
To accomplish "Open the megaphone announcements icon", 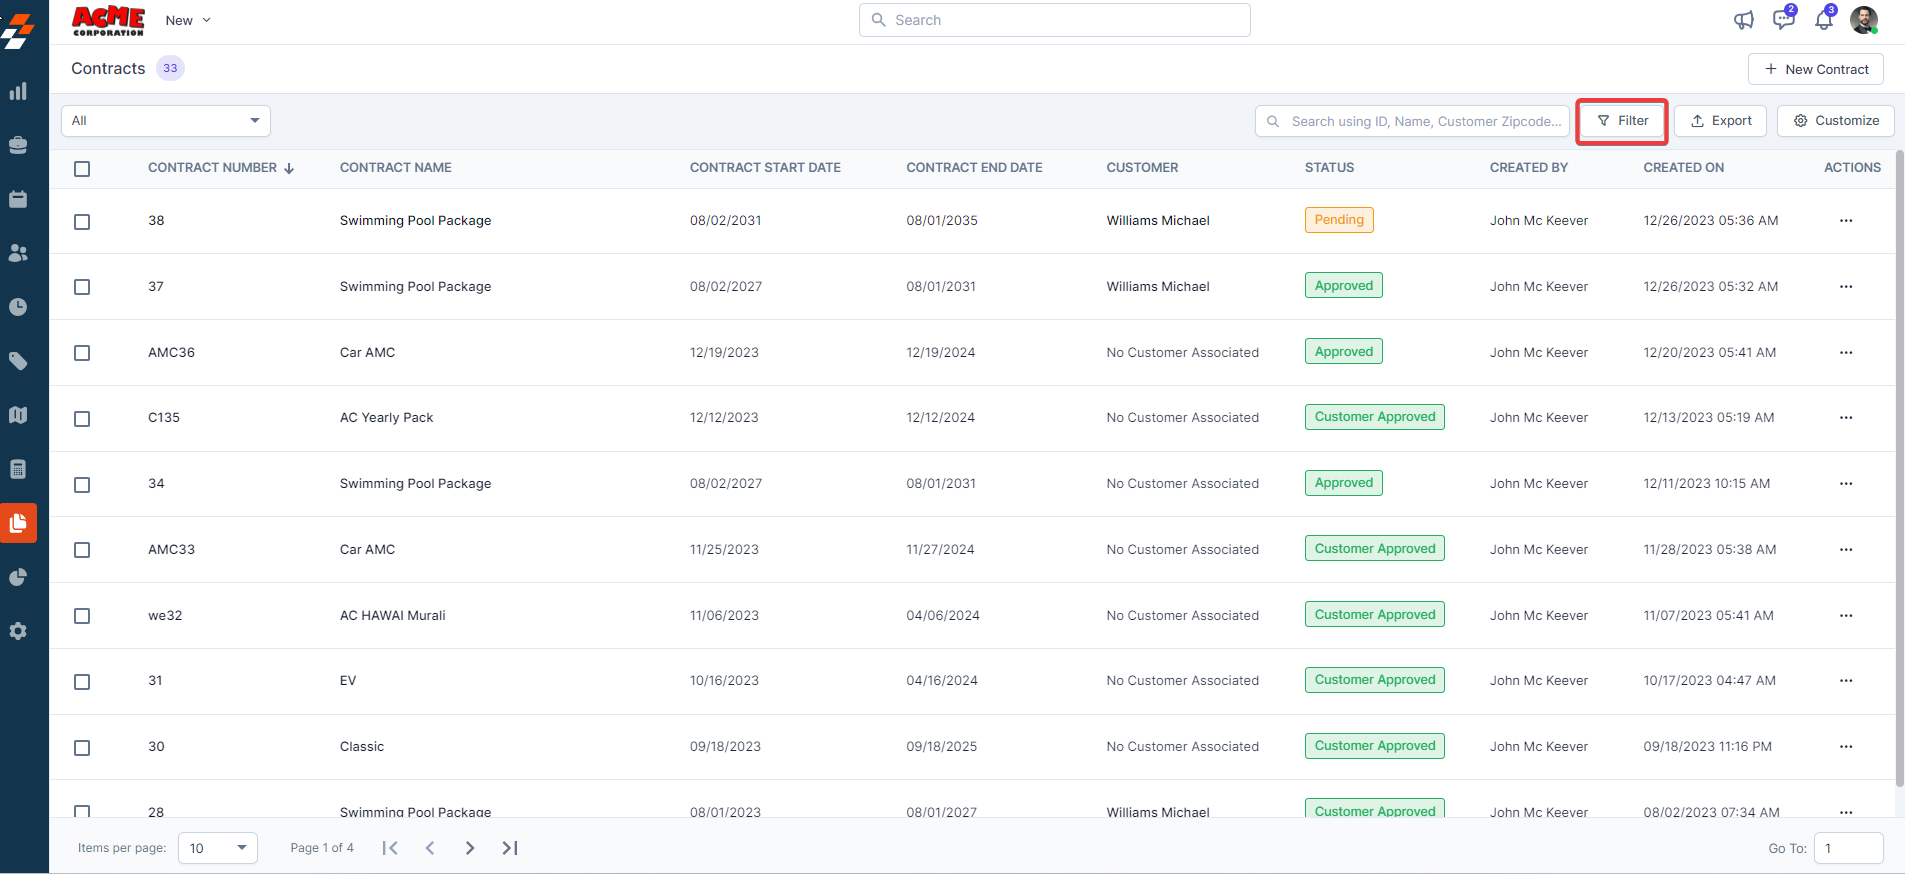I will (x=1744, y=20).
